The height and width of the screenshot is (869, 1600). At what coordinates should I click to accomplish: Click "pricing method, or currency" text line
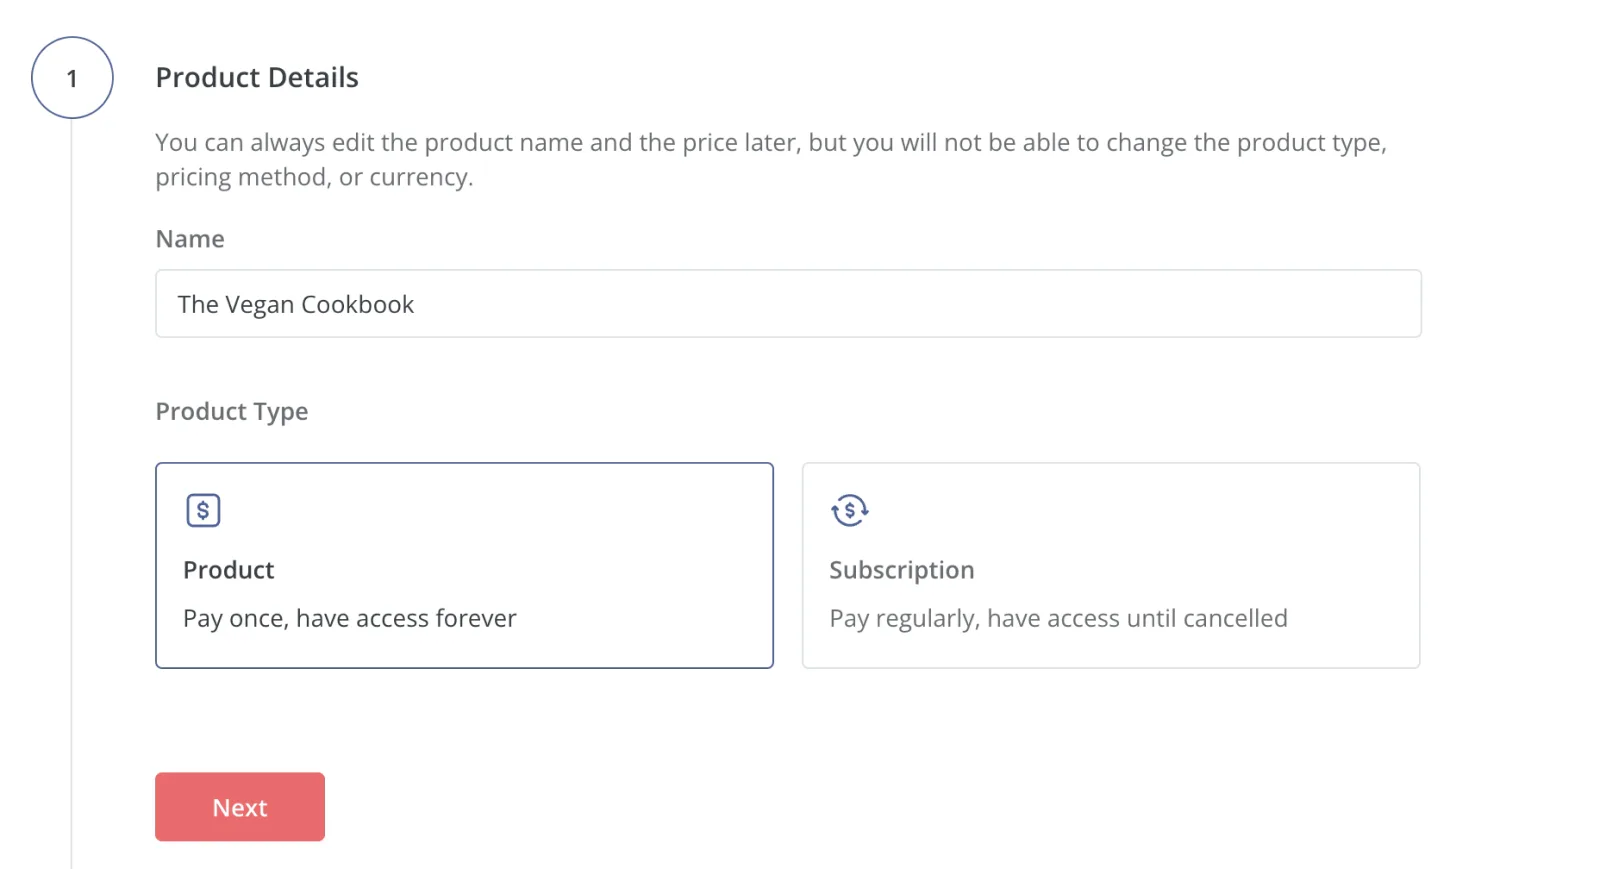click(x=314, y=178)
